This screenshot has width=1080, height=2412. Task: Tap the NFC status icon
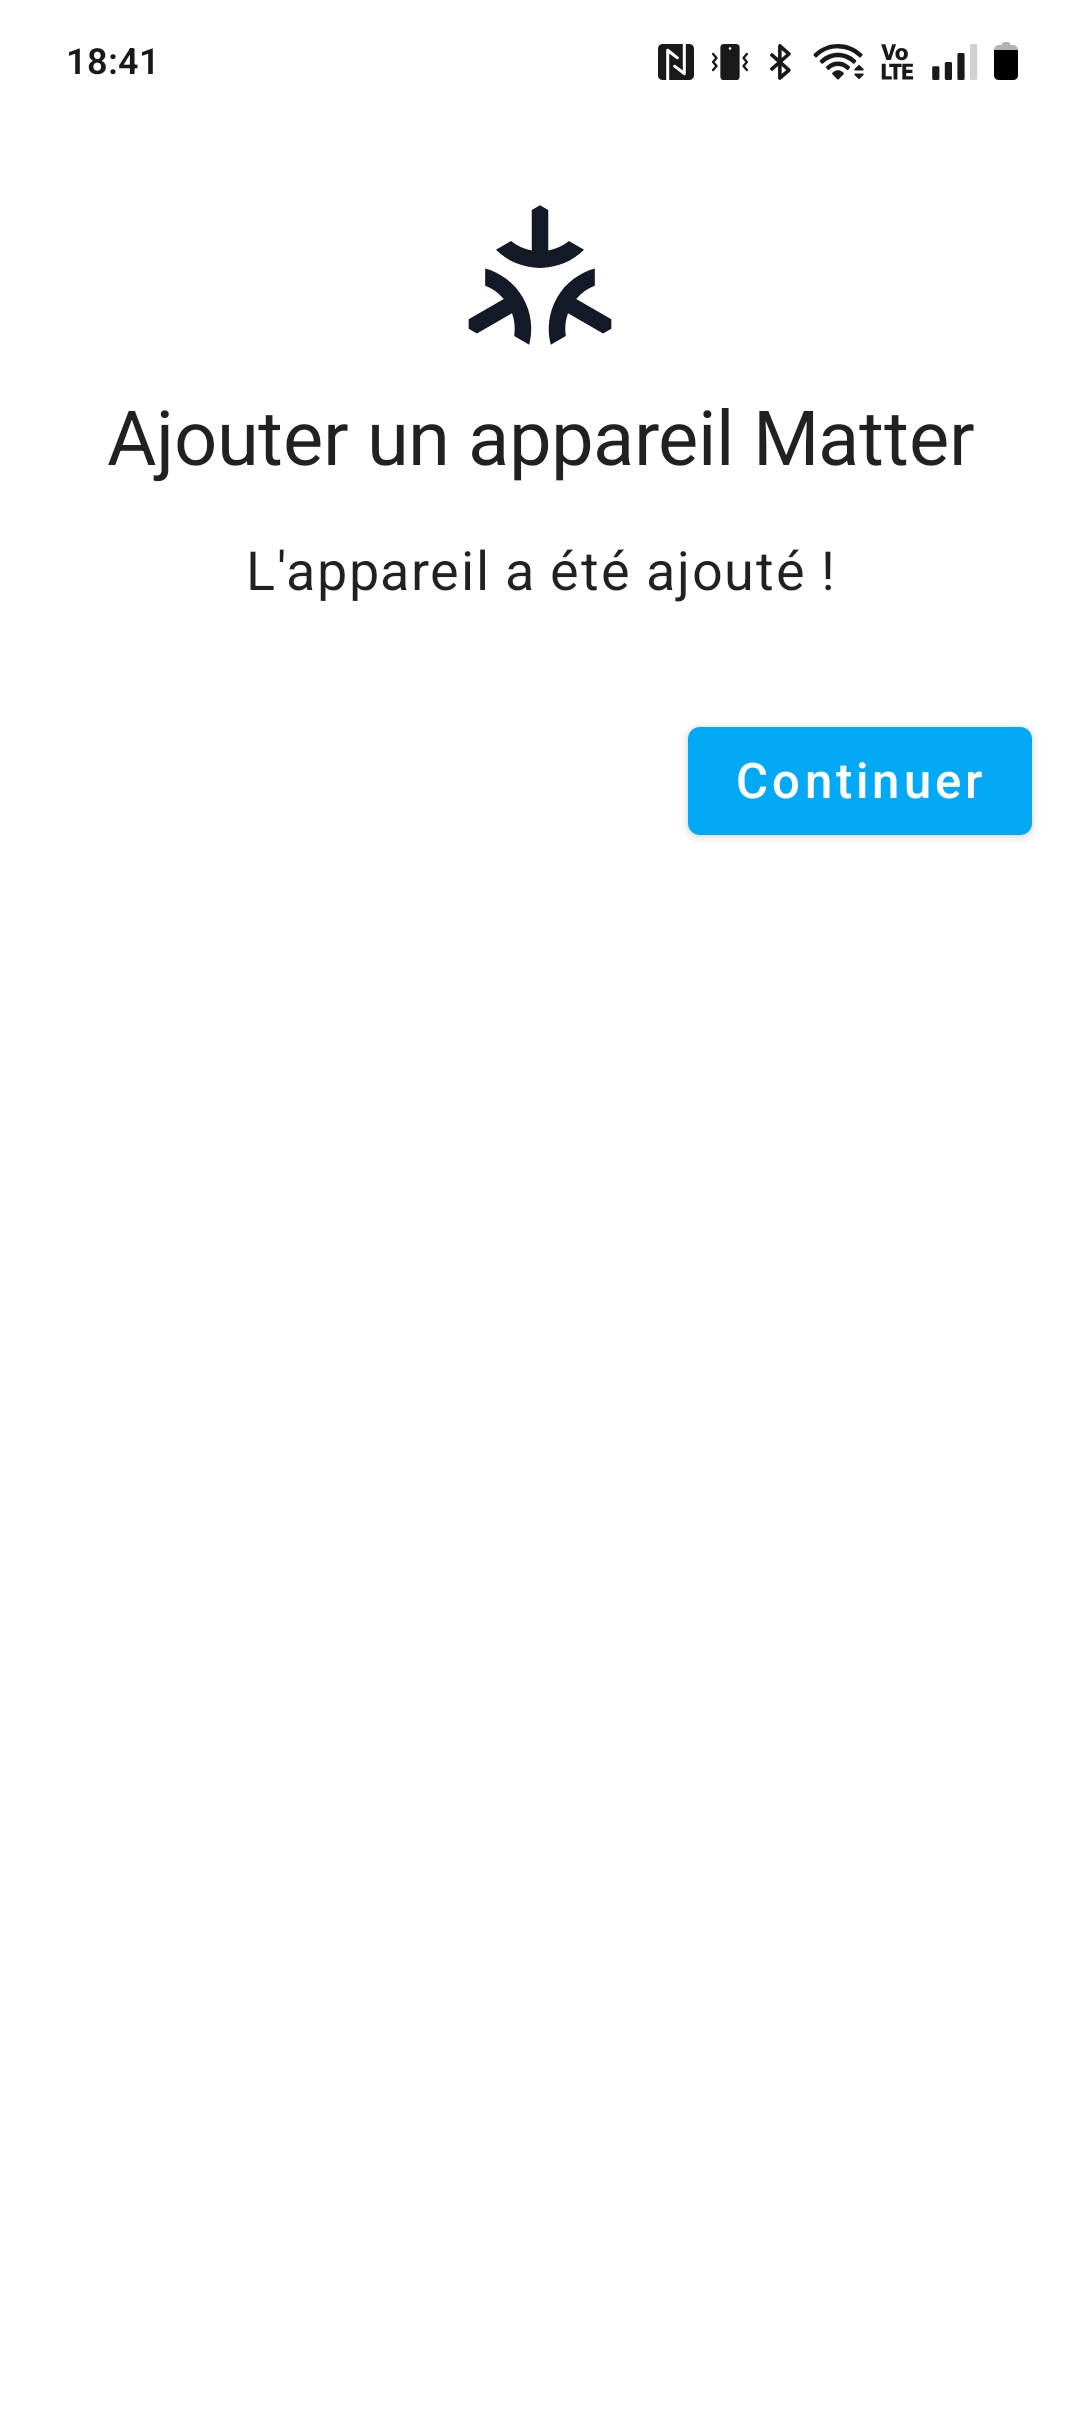pos(676,62)
